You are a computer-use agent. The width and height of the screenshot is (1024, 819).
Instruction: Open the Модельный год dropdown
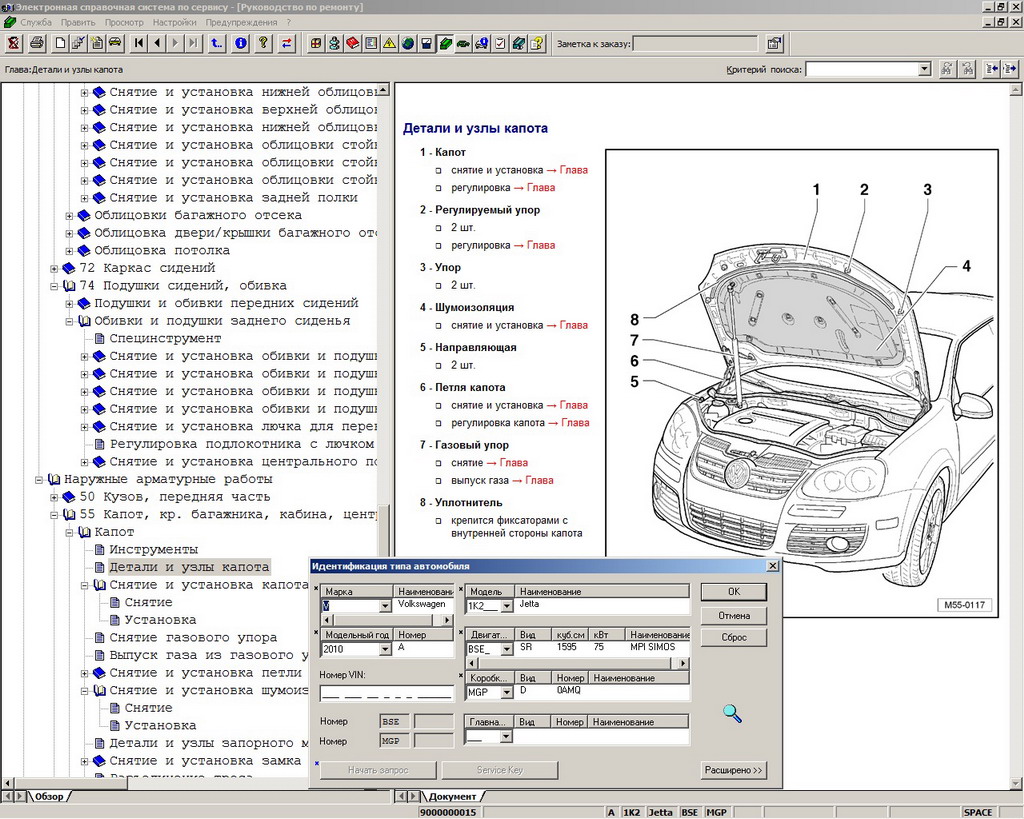(x=385, y=649)
